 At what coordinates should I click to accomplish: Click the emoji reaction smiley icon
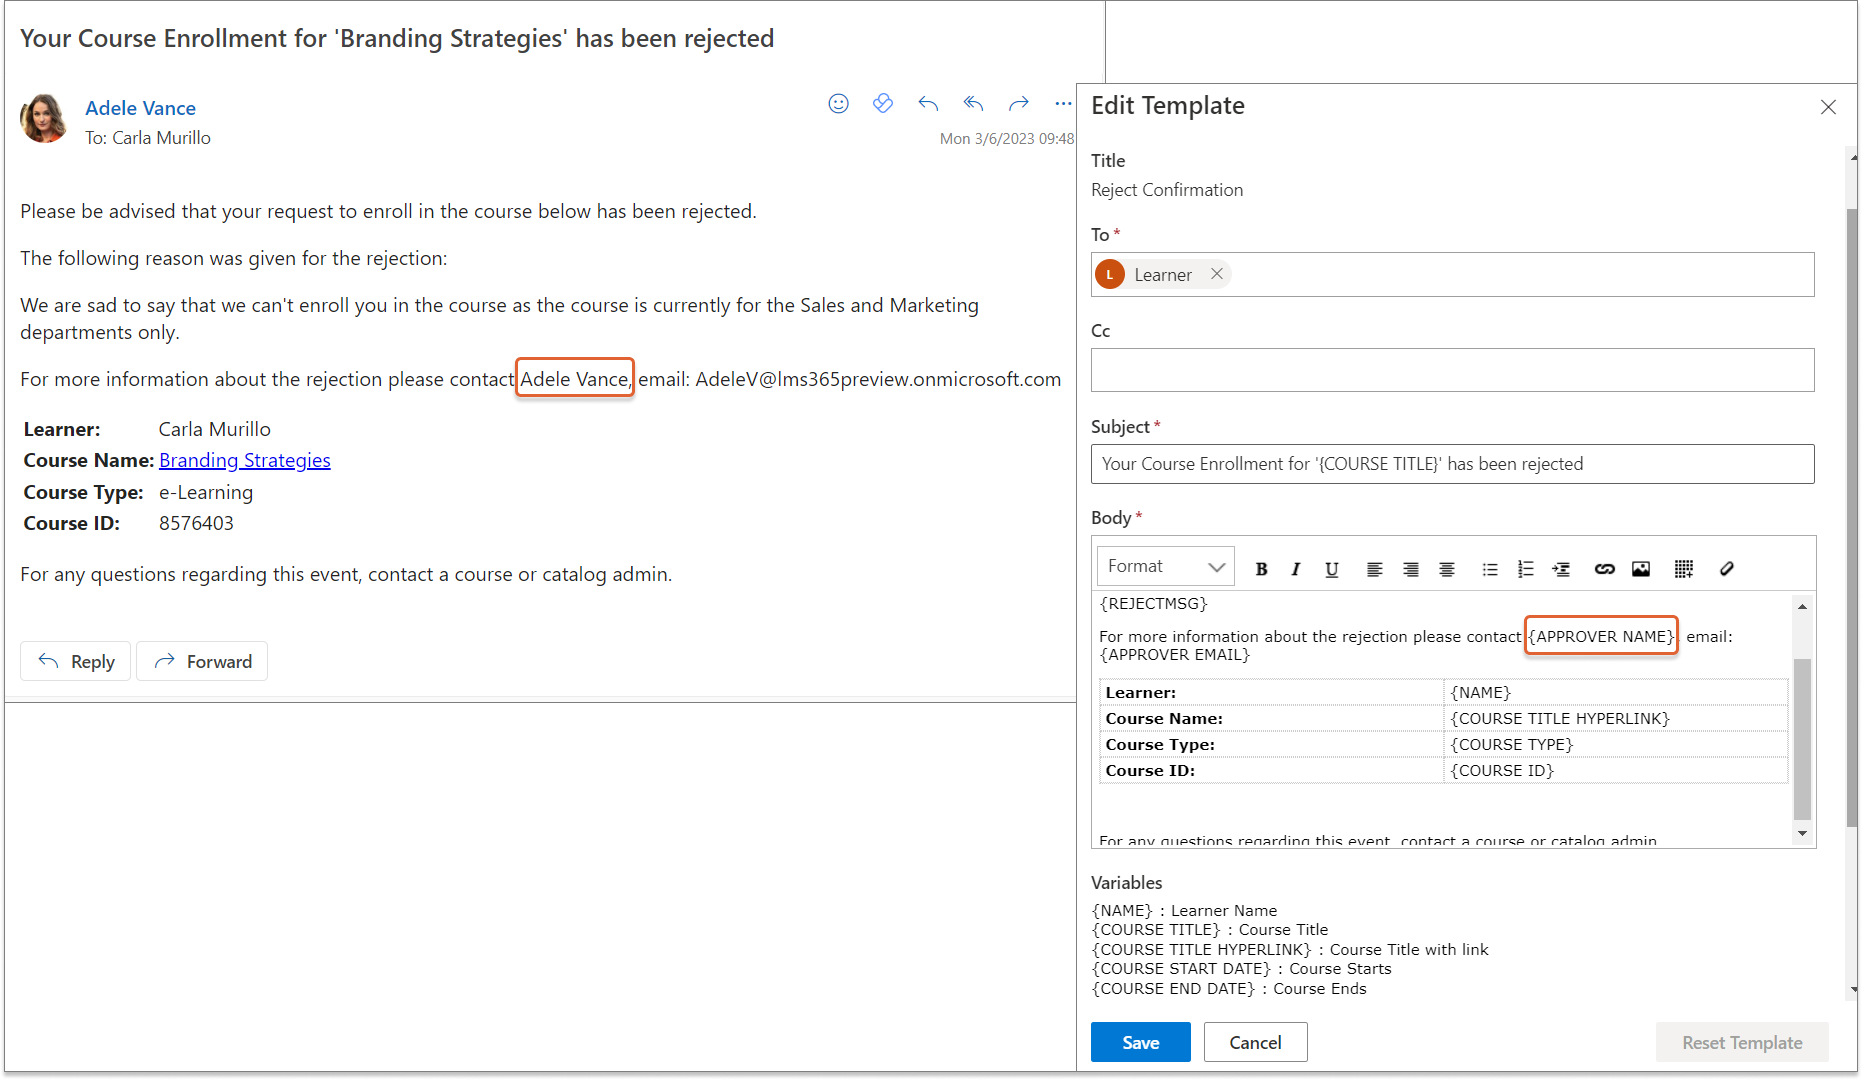[x=838, y=103]
